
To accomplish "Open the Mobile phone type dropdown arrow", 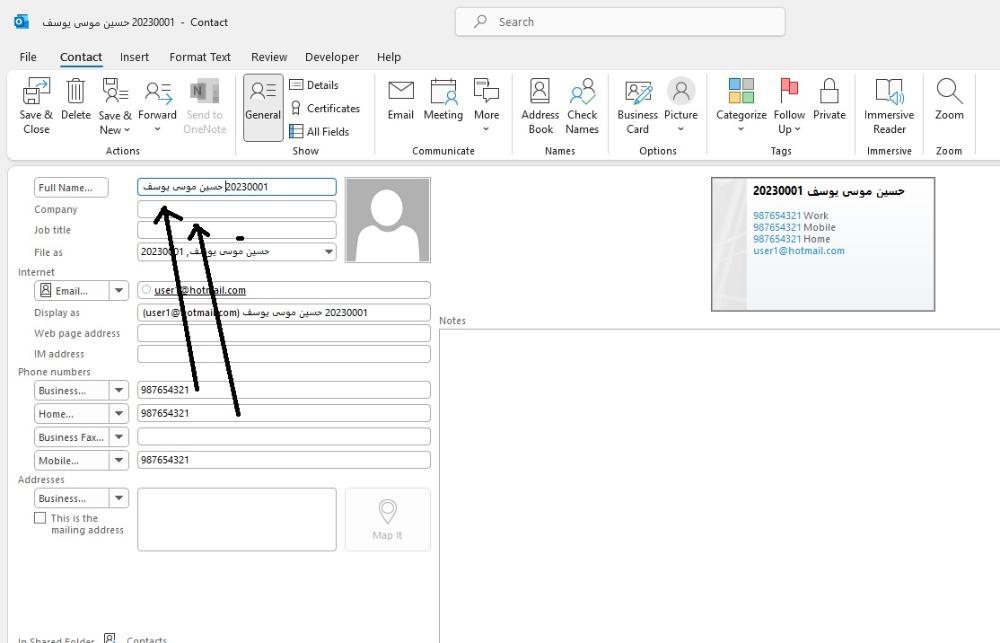I will click(x=119, y=461).
